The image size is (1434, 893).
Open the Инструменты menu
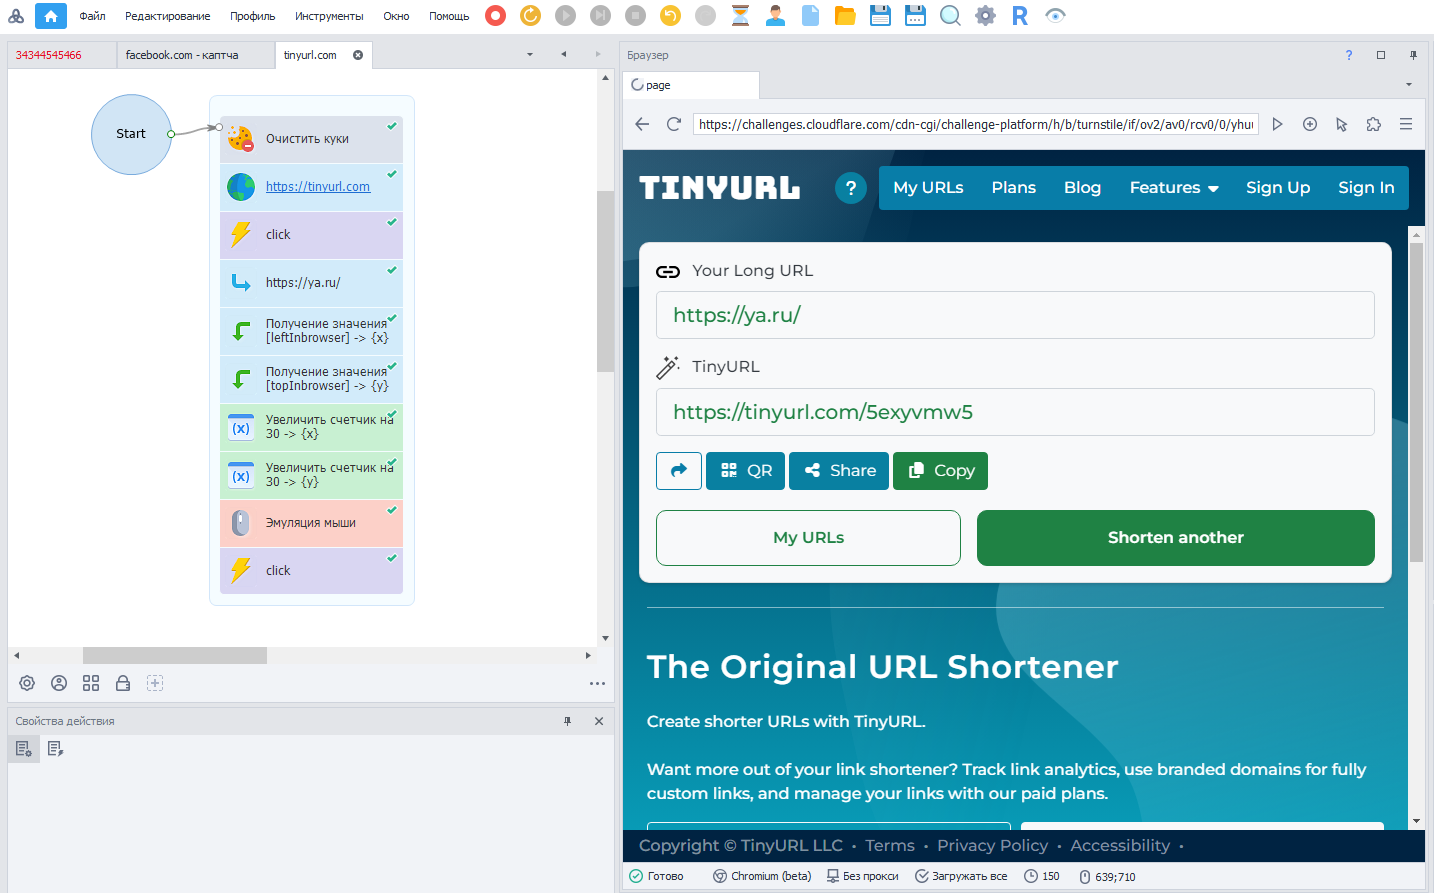coord(329,16)
